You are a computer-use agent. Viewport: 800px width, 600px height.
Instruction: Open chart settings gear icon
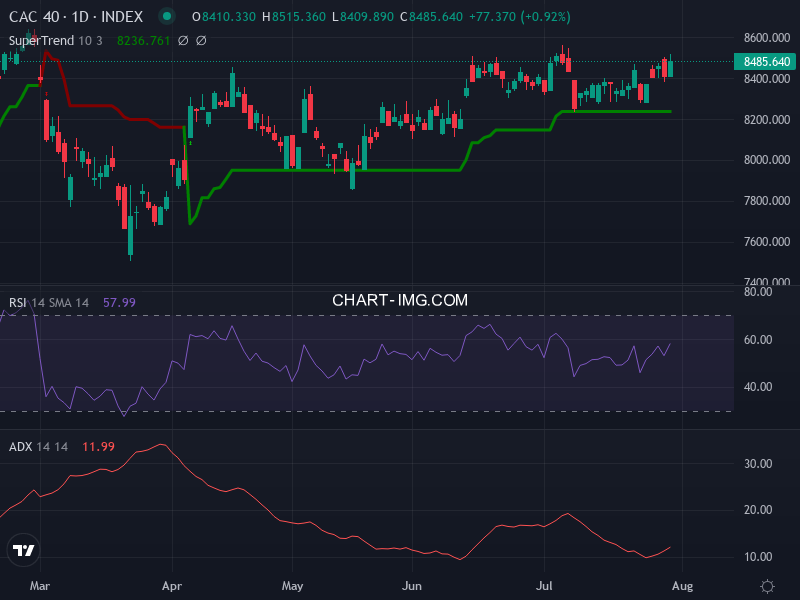[x=767, y=586]
